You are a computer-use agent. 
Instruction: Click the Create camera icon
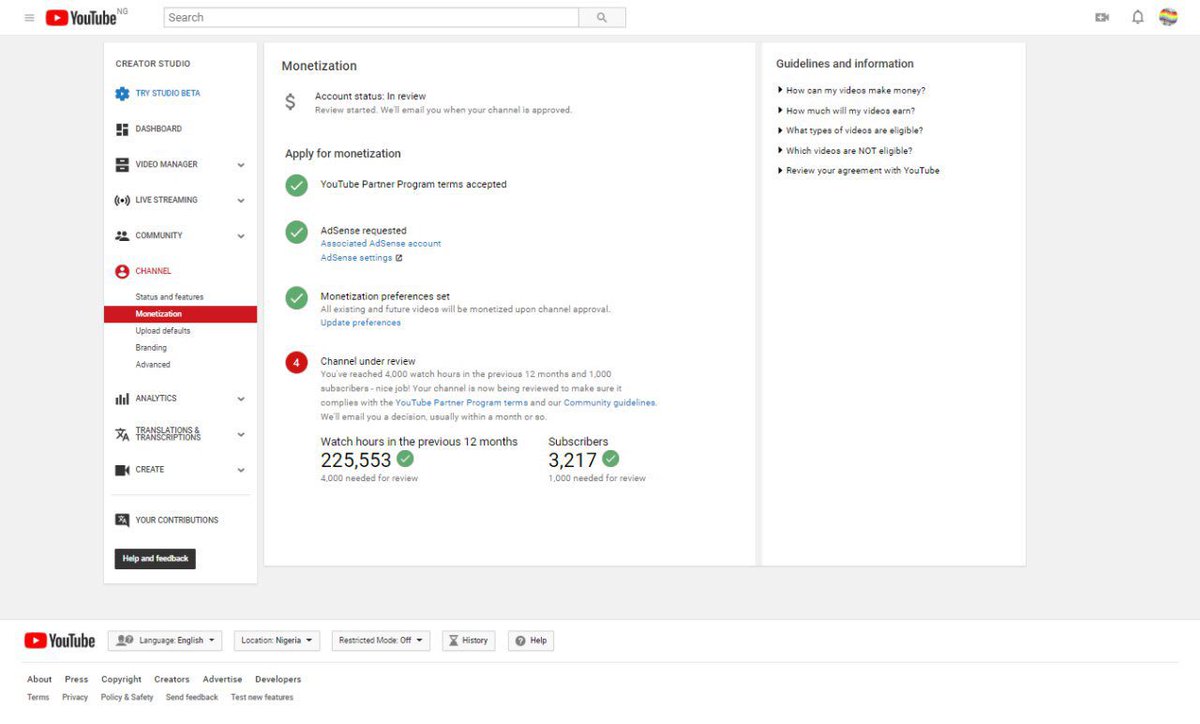click(122, 470)
